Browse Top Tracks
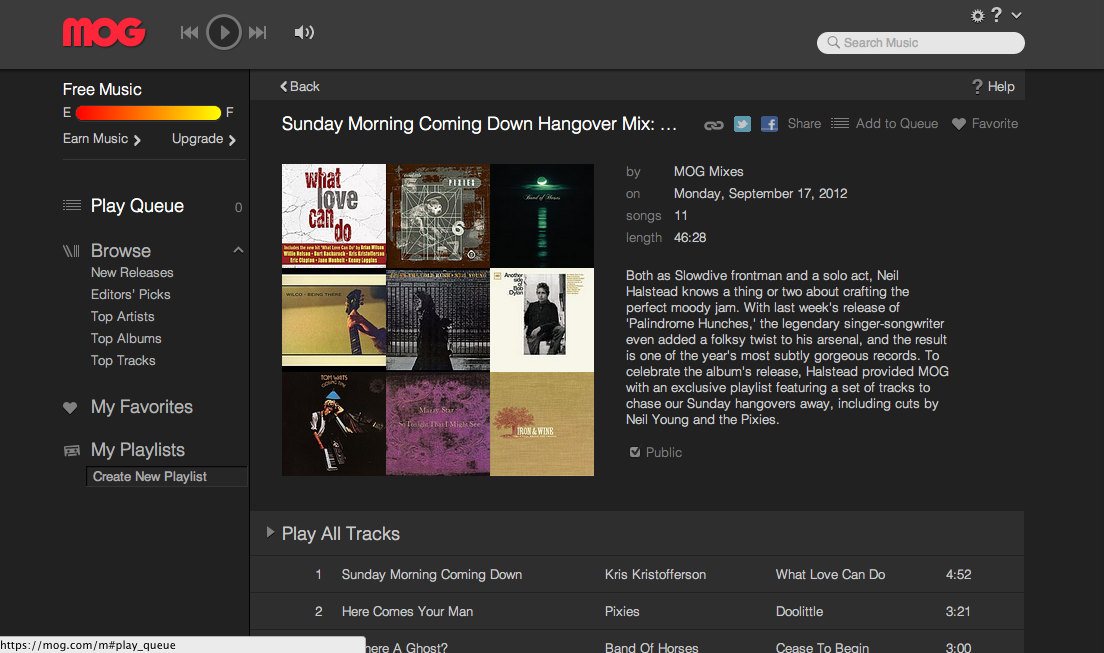Screen dimensions: 1104x653 pos(123,361)
